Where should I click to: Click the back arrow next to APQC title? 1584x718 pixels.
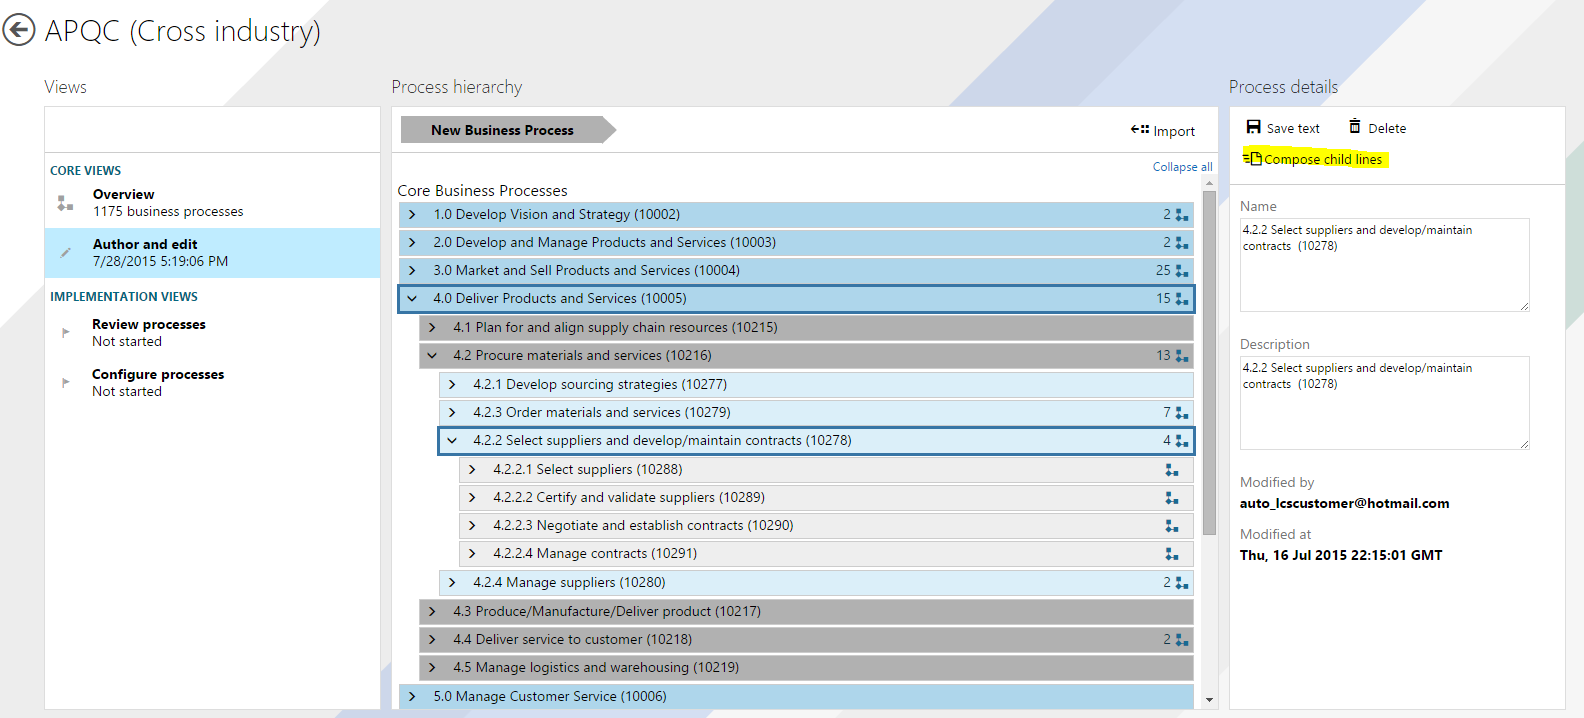point(18,30)
